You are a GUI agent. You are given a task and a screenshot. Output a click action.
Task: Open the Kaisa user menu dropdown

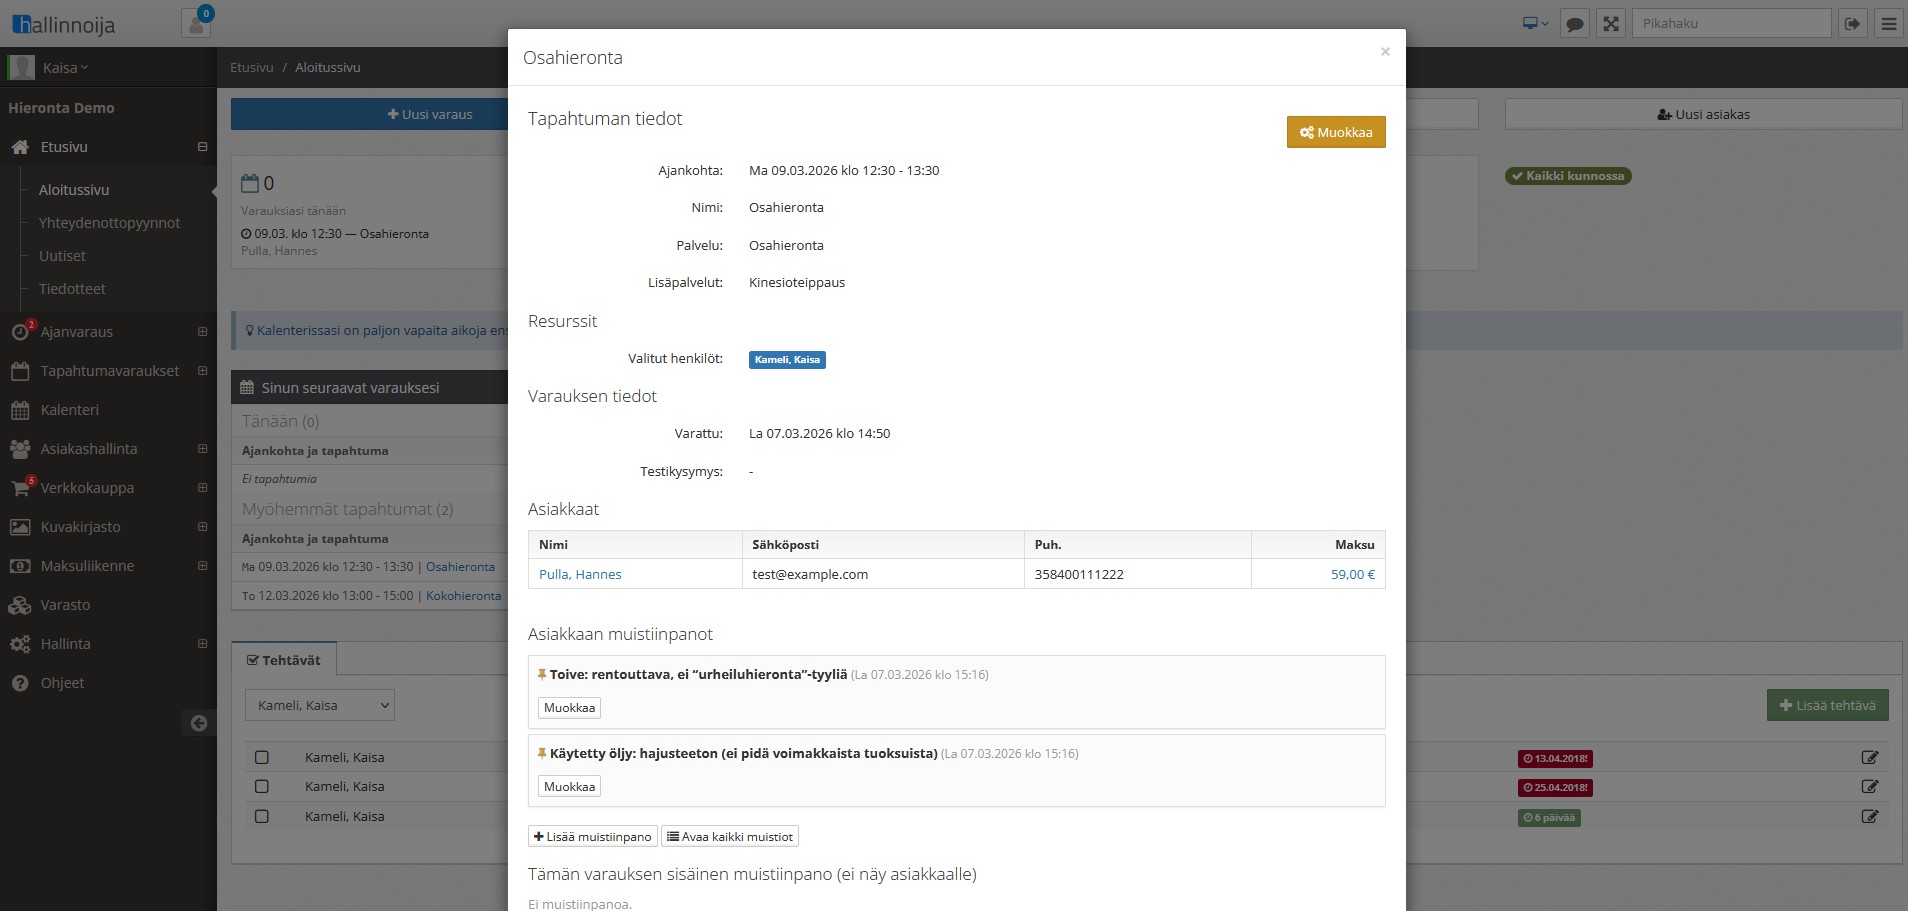(64, 68)
